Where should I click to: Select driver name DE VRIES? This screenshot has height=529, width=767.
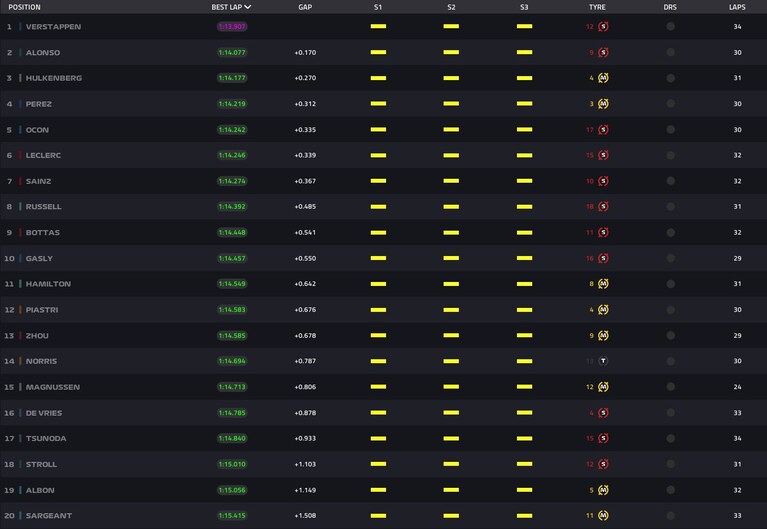(44, 413)
